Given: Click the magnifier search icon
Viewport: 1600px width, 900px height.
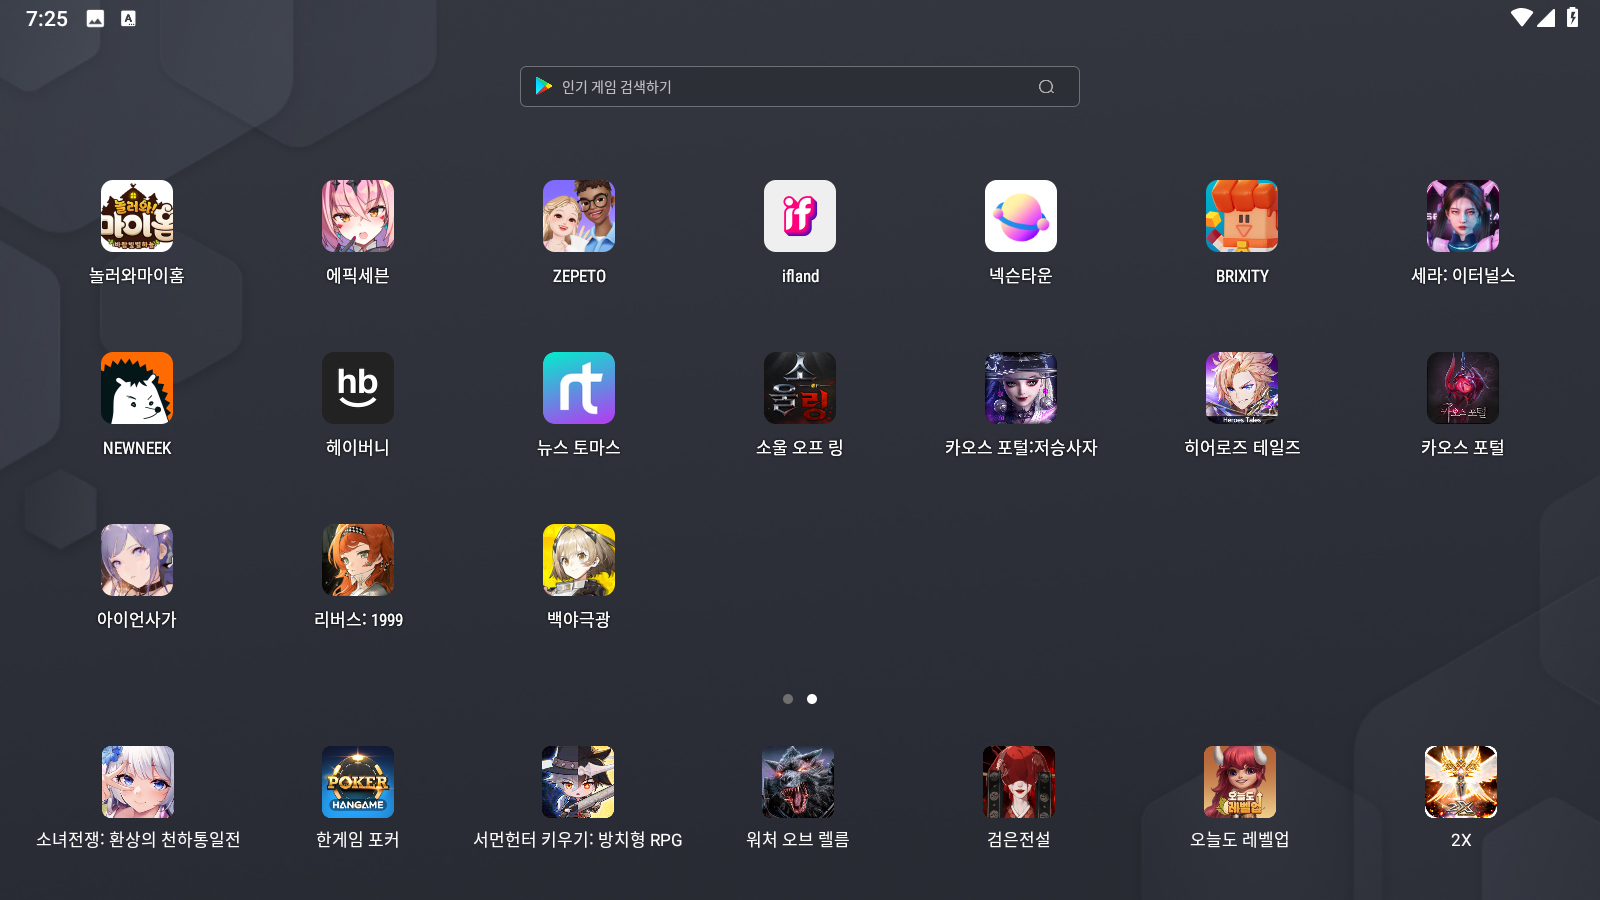Looking at the screenshot, I should click(x=1046, y=87).
